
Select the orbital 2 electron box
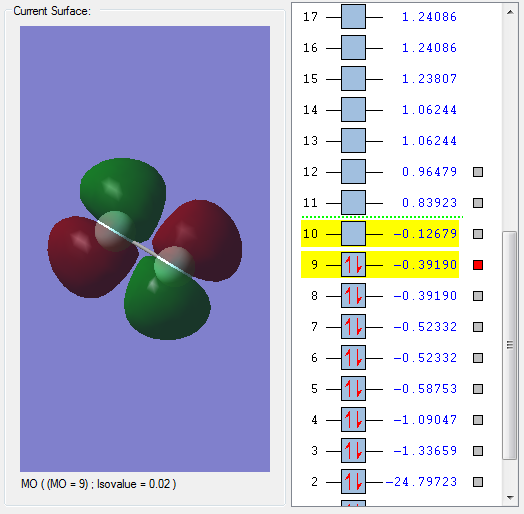click(x=353, y=482)
